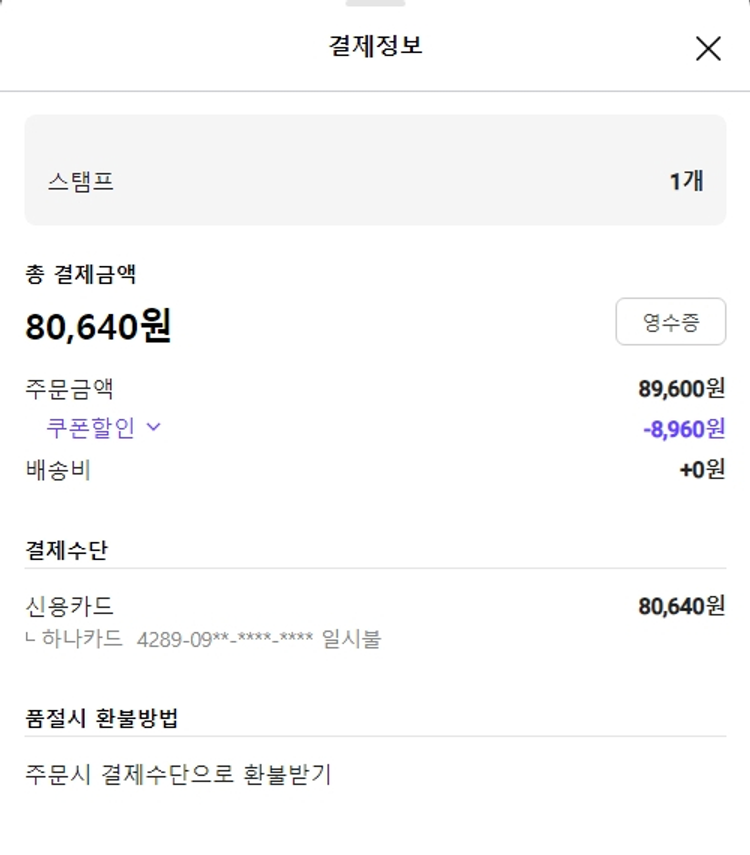Click the 쿠폰할인 coupon discount label
Viewport: 750px width, 855px height.
click(x=90, y=428)
